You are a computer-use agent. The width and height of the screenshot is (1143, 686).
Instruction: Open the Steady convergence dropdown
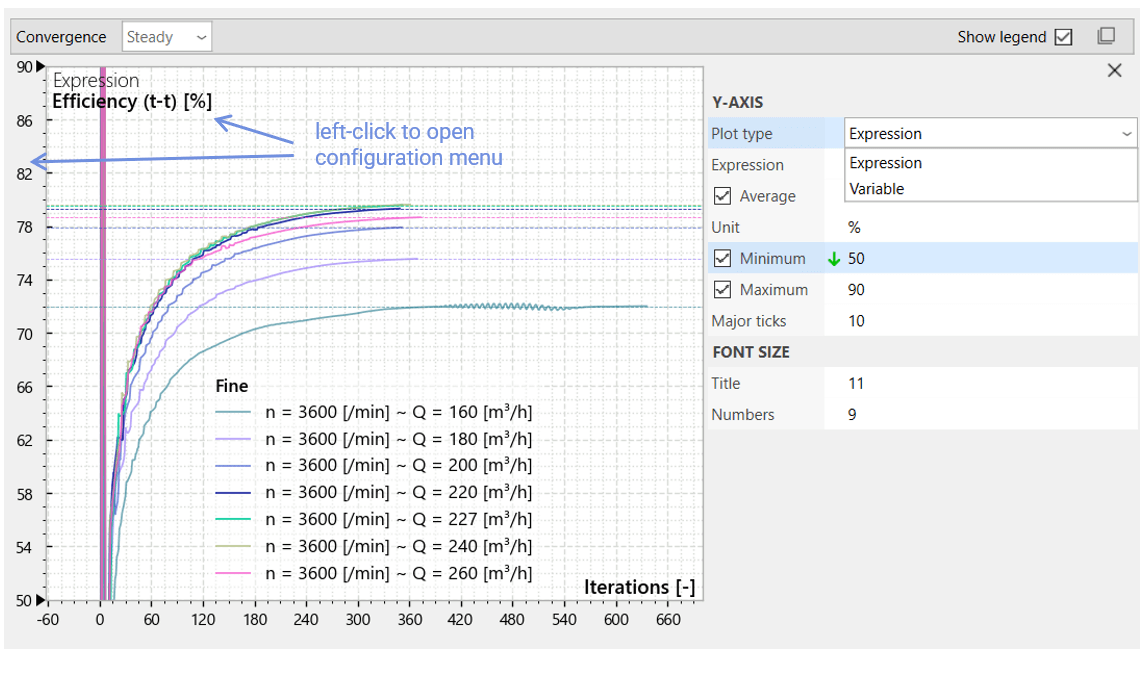coord(167,37)
